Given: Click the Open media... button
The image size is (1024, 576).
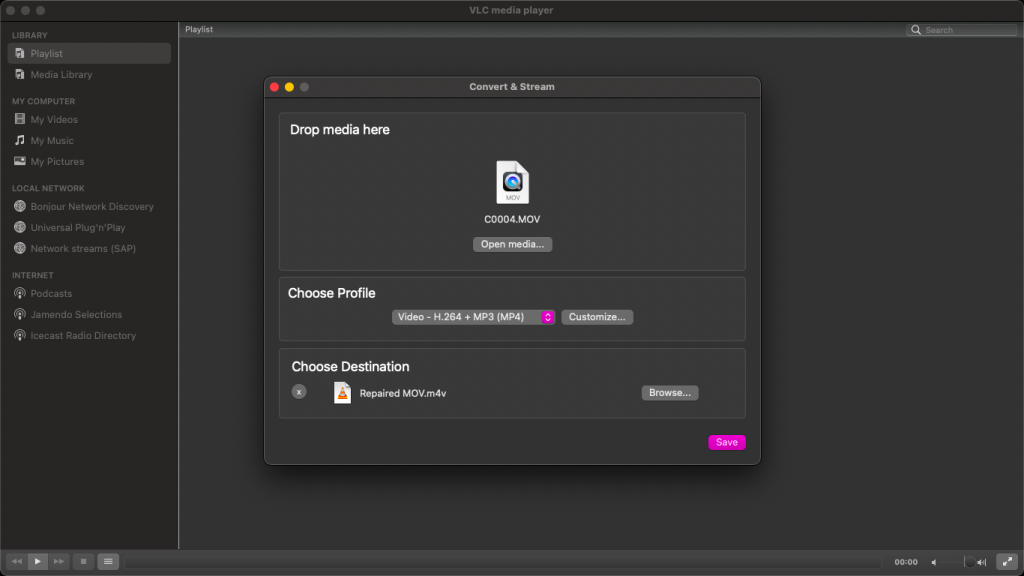Looking at the screenshot, I should [512, 244].
